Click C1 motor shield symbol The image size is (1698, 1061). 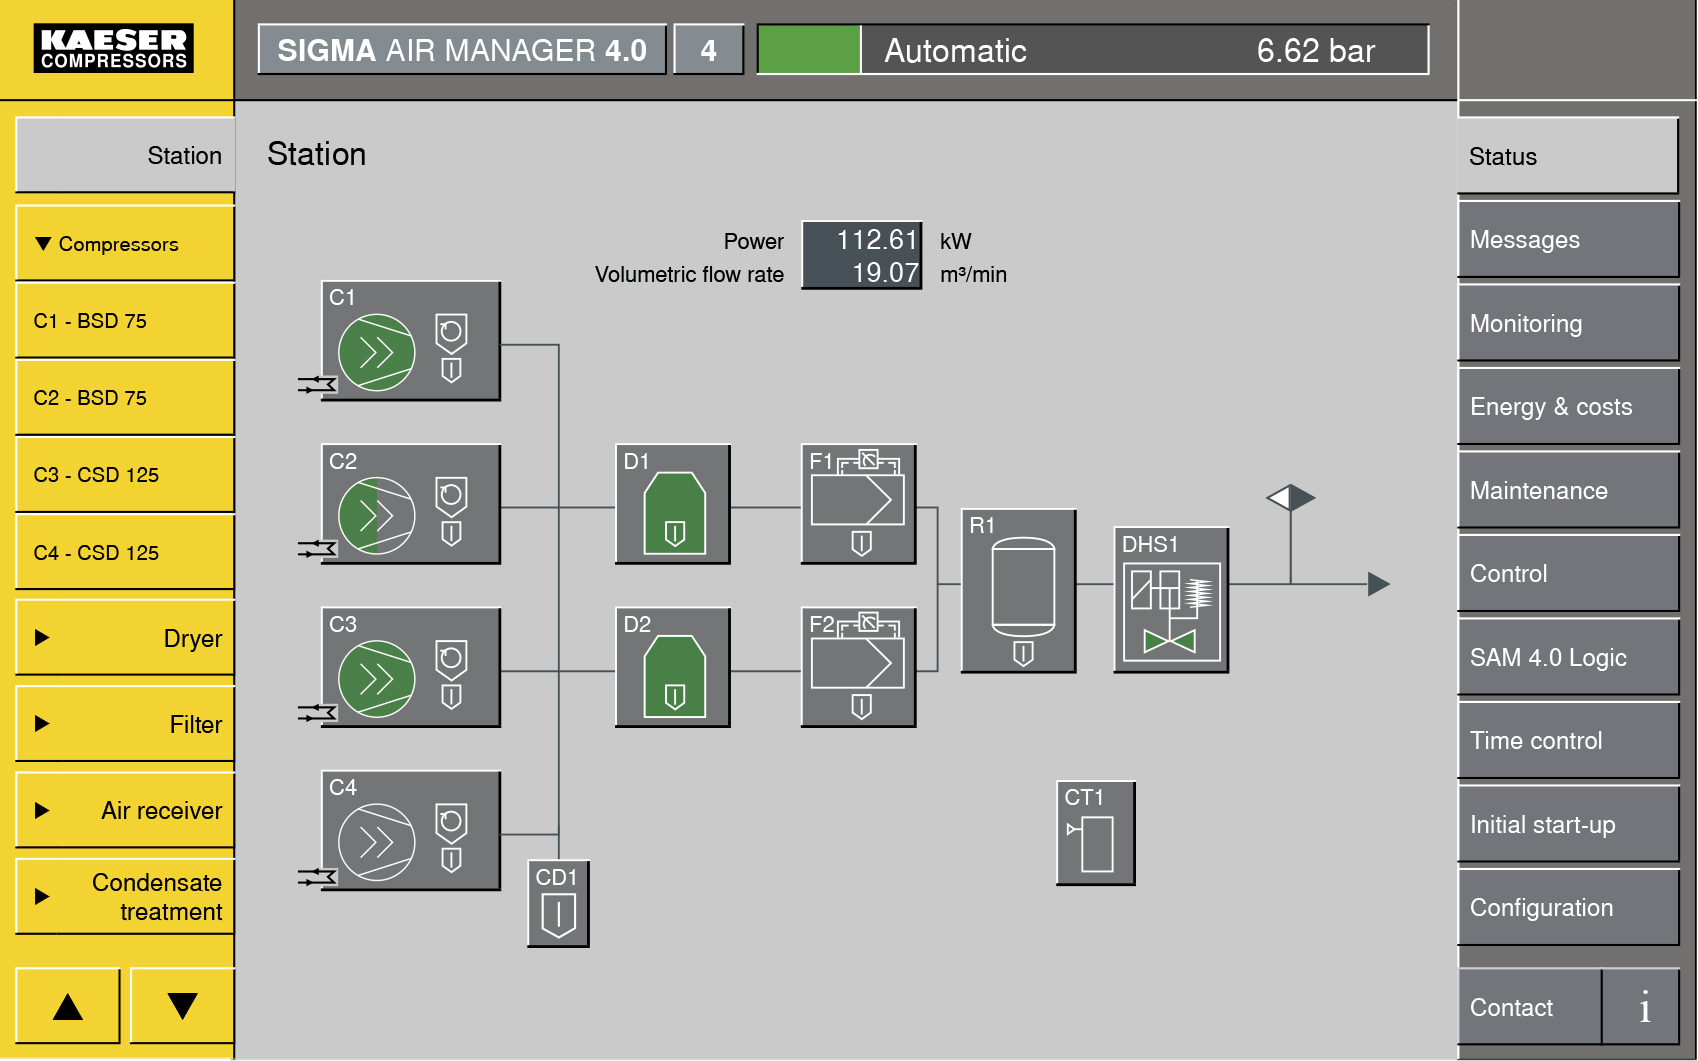click(451, 334)
